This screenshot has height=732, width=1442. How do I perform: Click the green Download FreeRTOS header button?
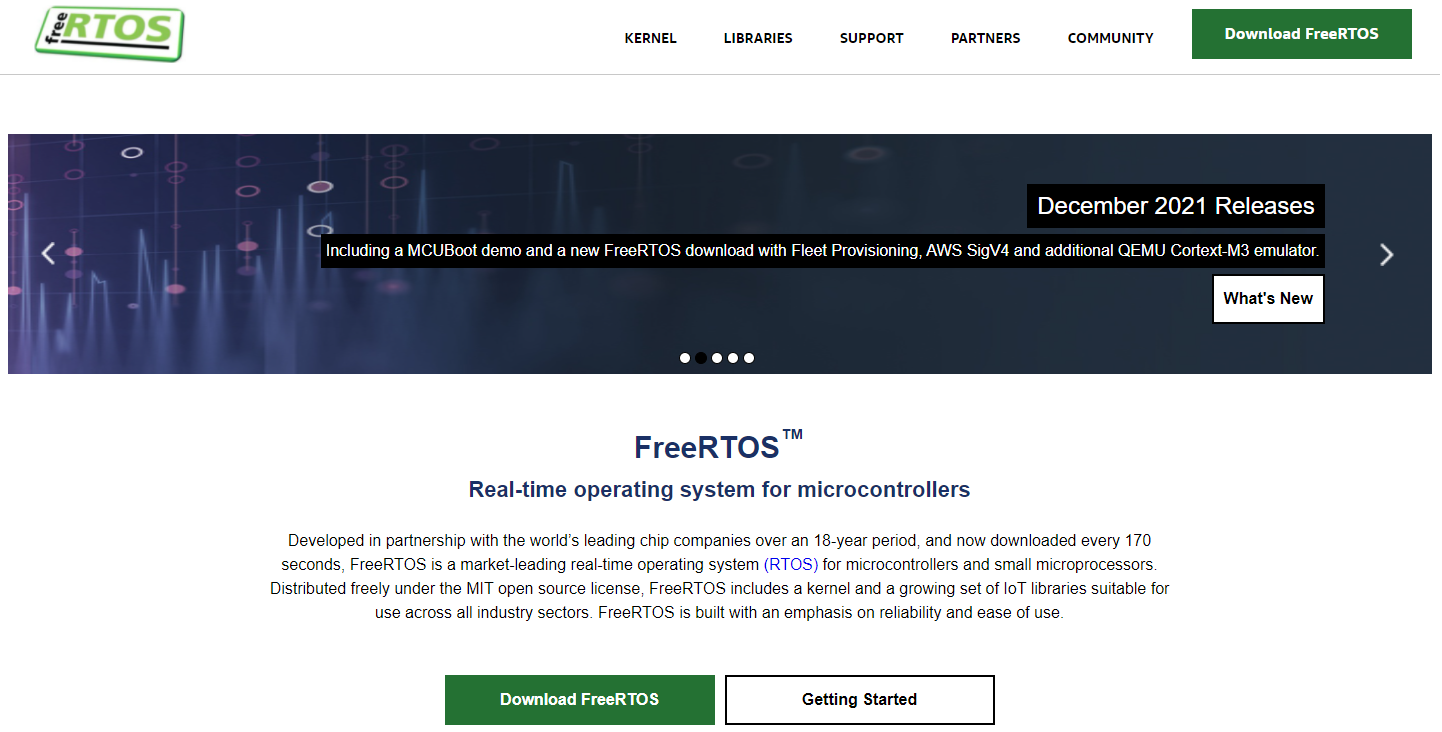(1301, 33)
